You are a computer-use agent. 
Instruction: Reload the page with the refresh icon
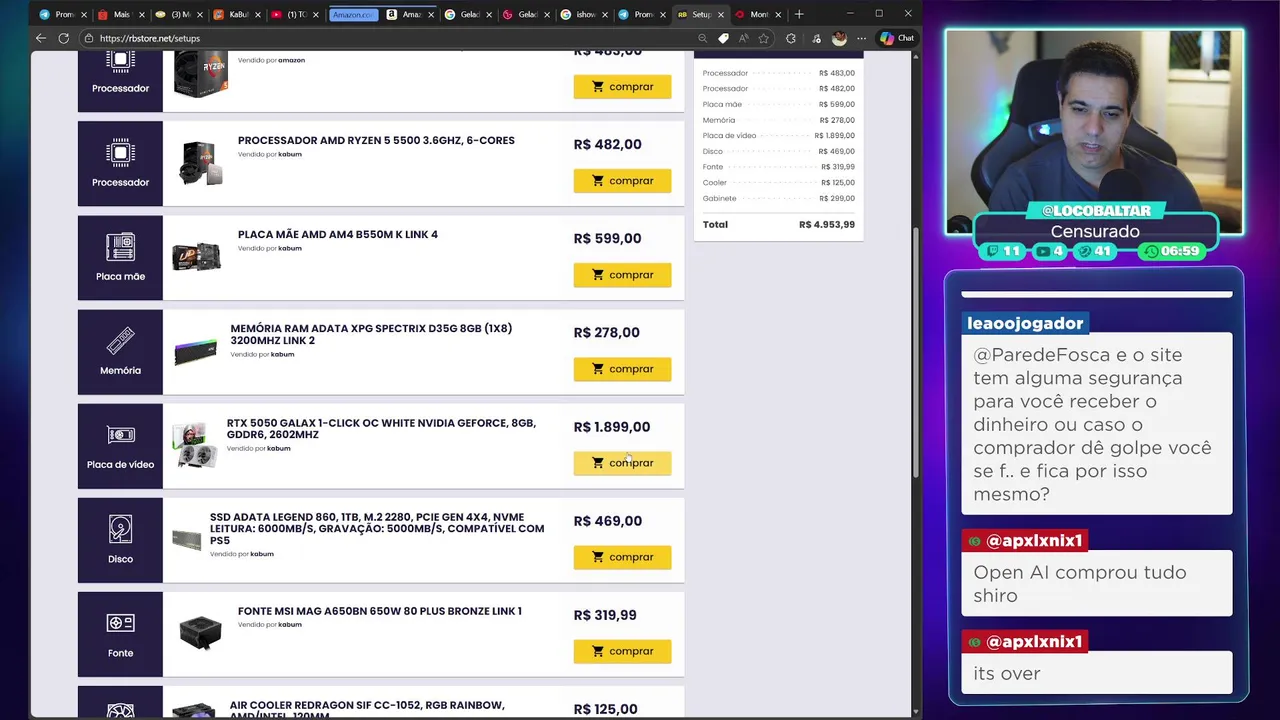click(x=63, y=38)
